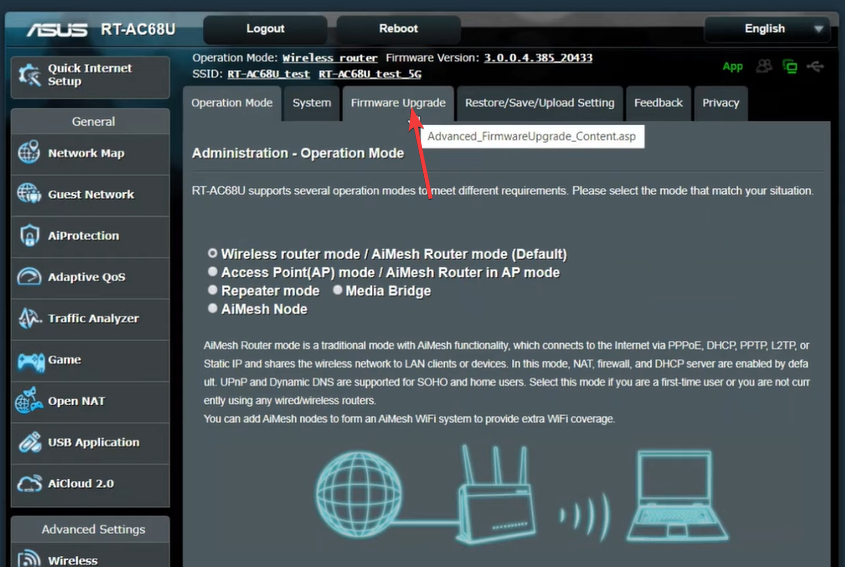Open the App link in header

732,66
